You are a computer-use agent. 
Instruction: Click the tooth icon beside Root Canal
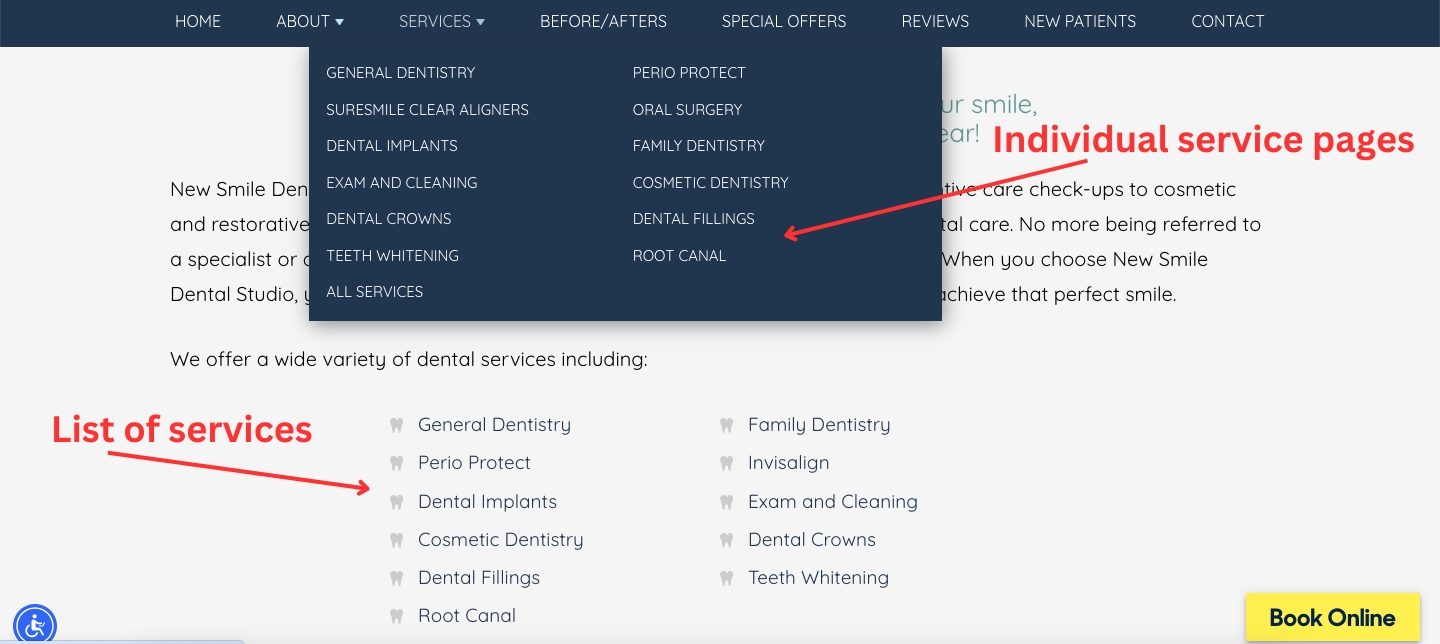tap(396, 615)
